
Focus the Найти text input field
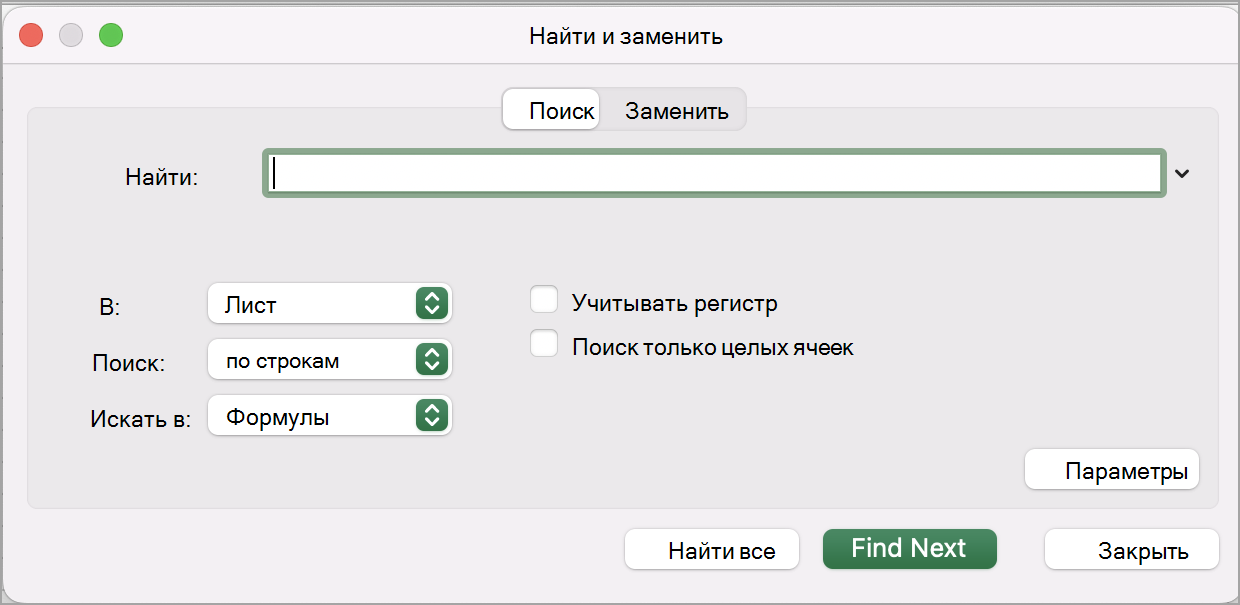[x=714, y=174]
